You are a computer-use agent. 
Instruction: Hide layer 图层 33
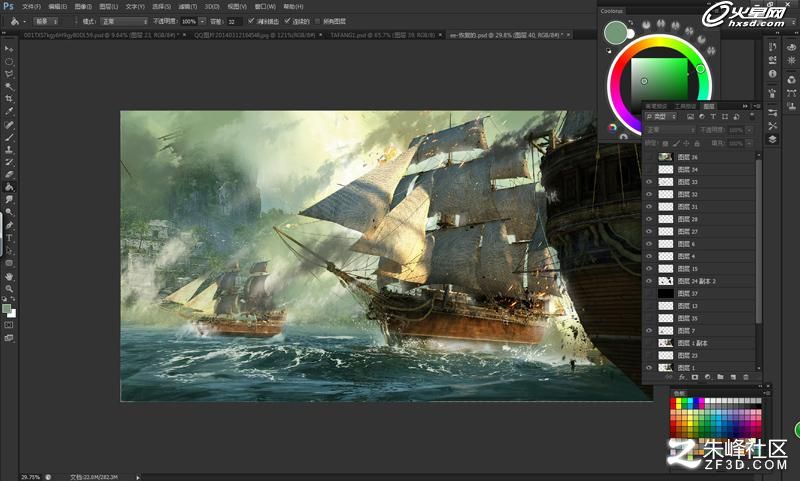(x=648, y=182)
